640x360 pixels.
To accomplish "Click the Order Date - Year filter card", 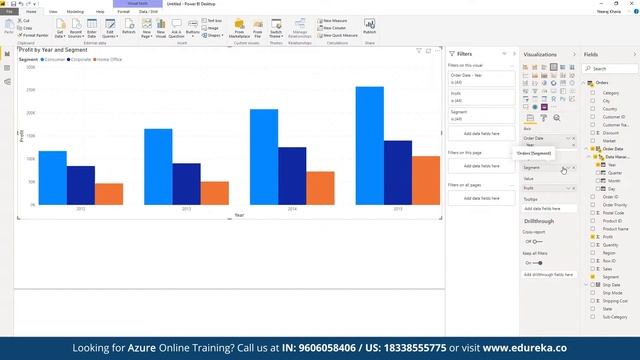I will [481, 78].
